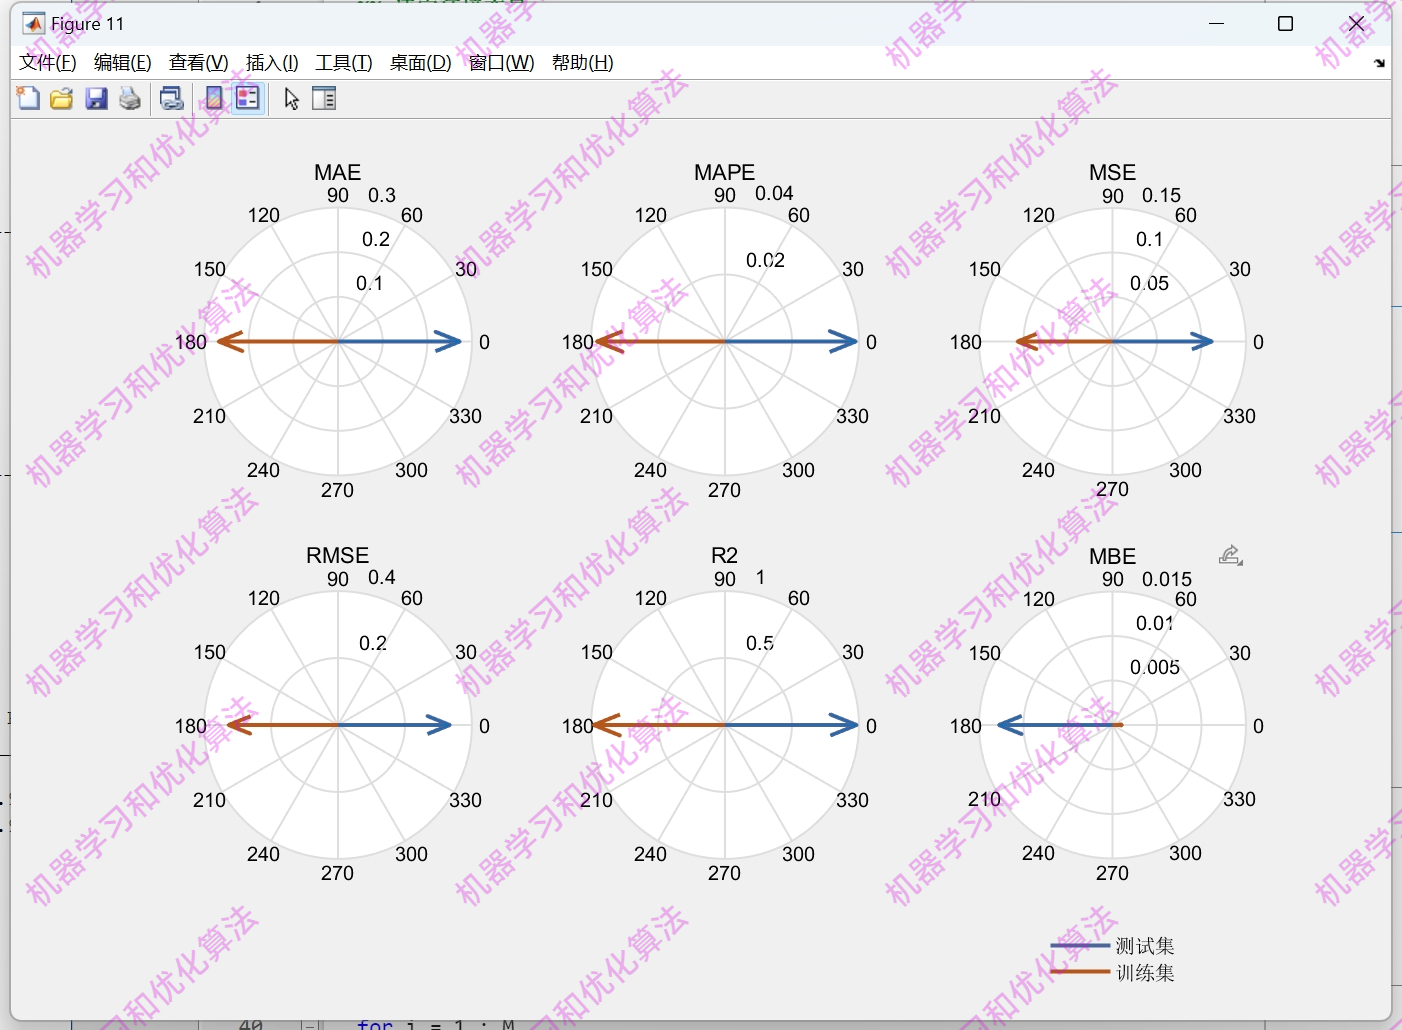Screen dimensions: 1402x1030
Task: Click the Link Plot toolbar icon
Action: pos(172,98)
